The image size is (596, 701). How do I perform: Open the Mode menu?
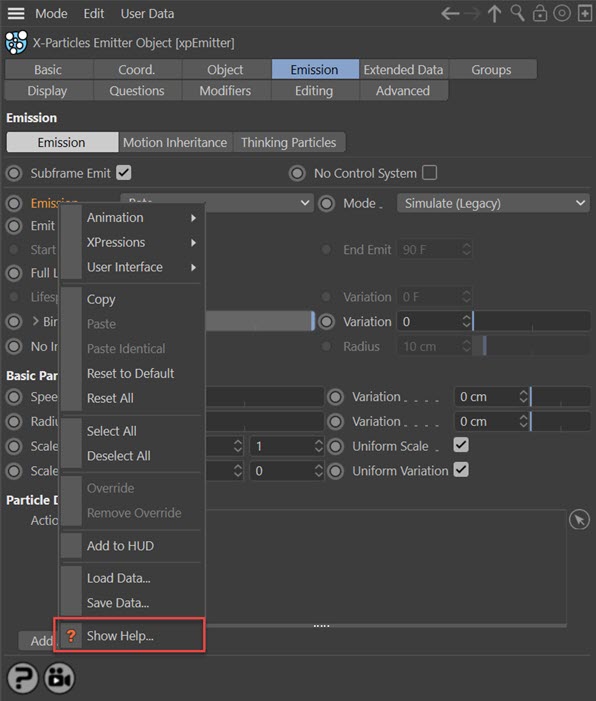pos(51,13)
